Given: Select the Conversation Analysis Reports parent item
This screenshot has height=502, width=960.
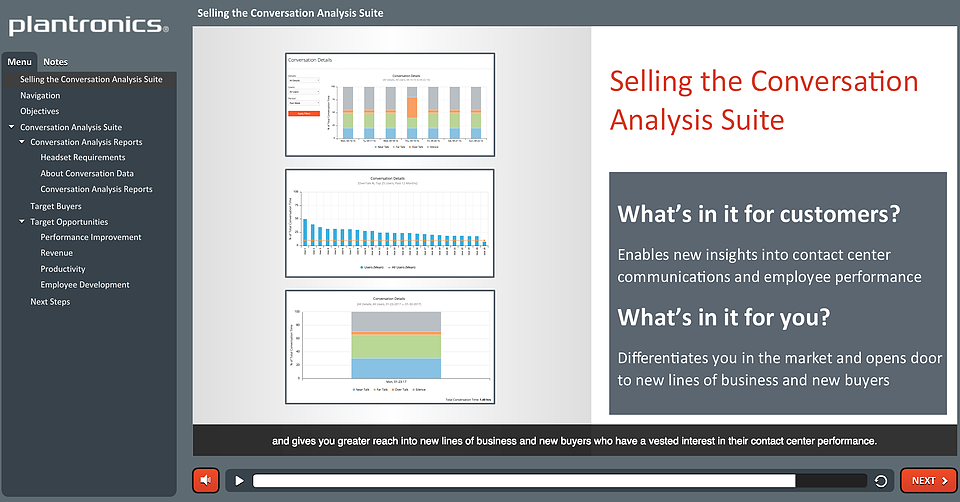Looking at the screenshot, I should [x=86, y=142].
